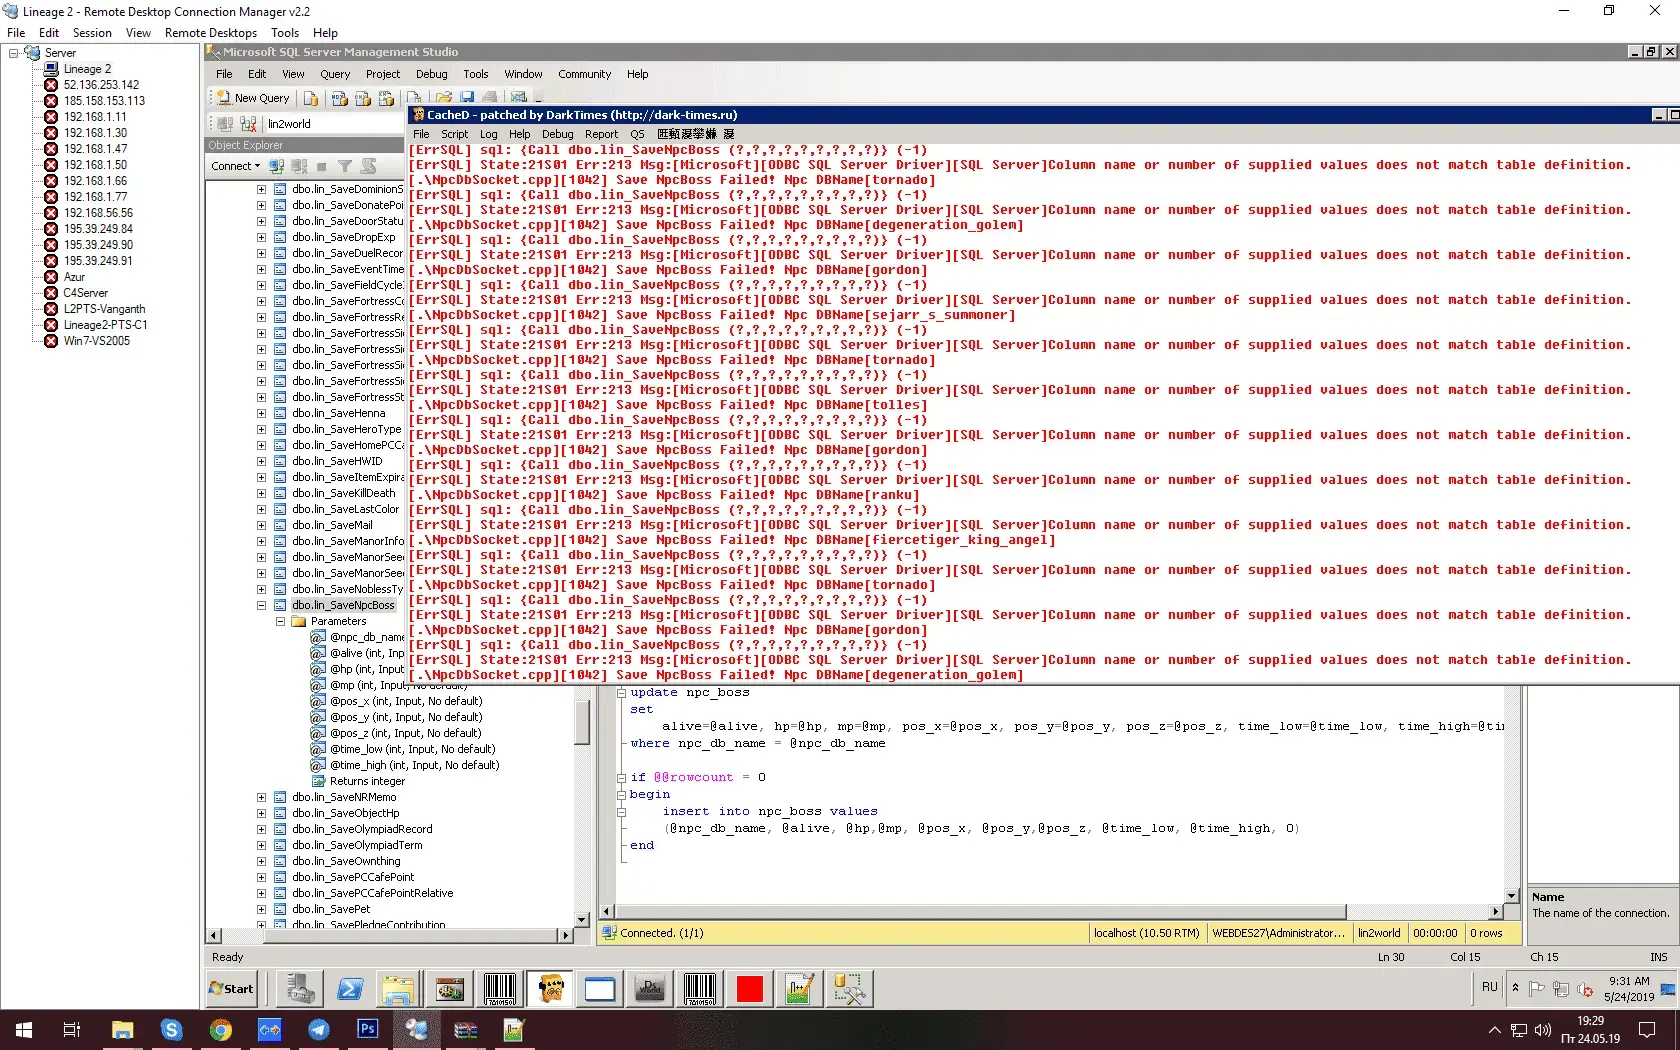Click Open File folder icon in SSMS toolbar
The width and height of the screenshot is (1680, 1050).
[443, 98]
